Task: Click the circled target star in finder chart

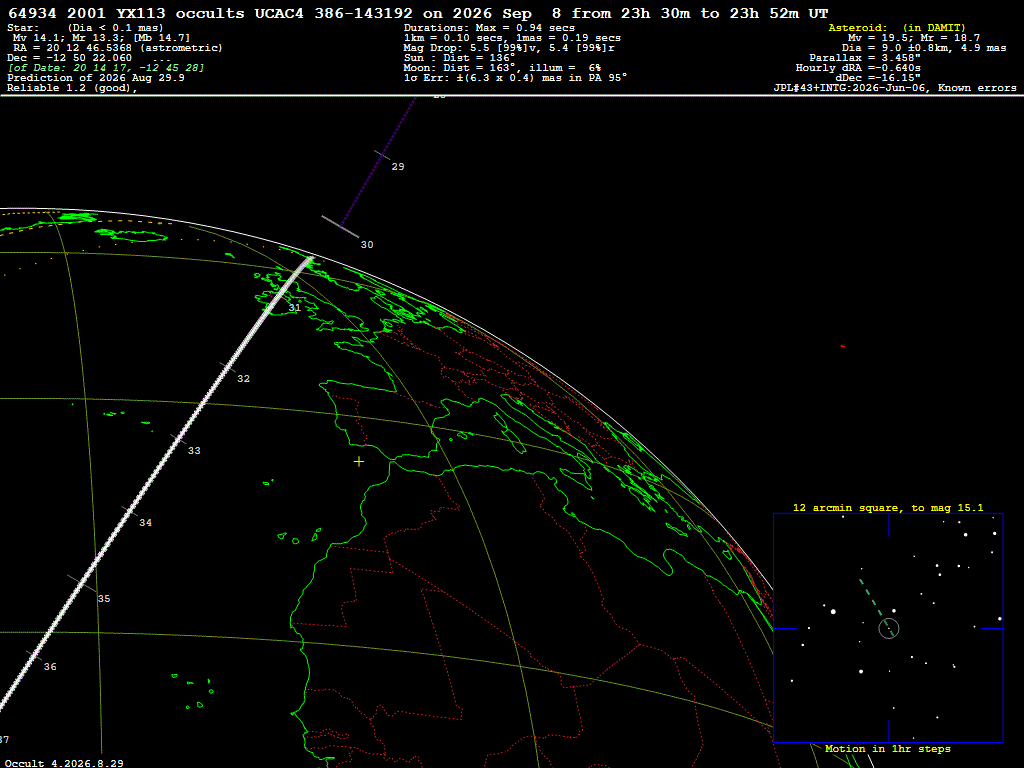Action: tap(889, 628)
